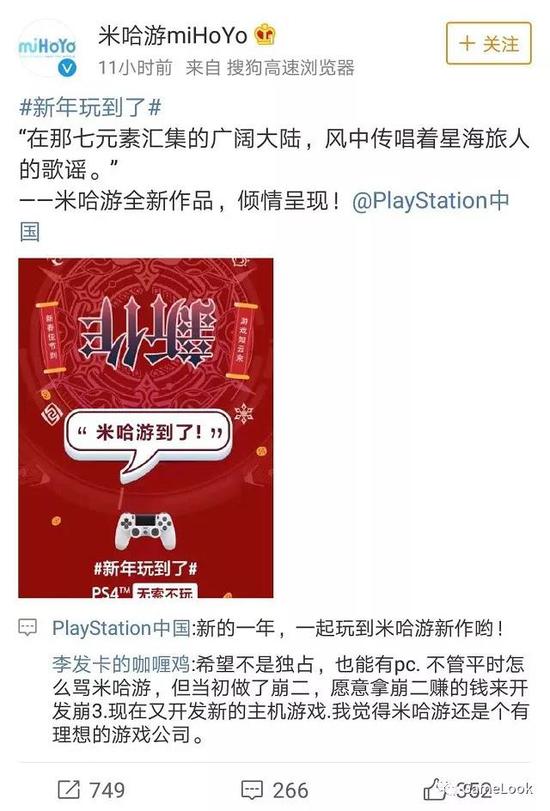View the red 新作 poster image

coord(146,428)
